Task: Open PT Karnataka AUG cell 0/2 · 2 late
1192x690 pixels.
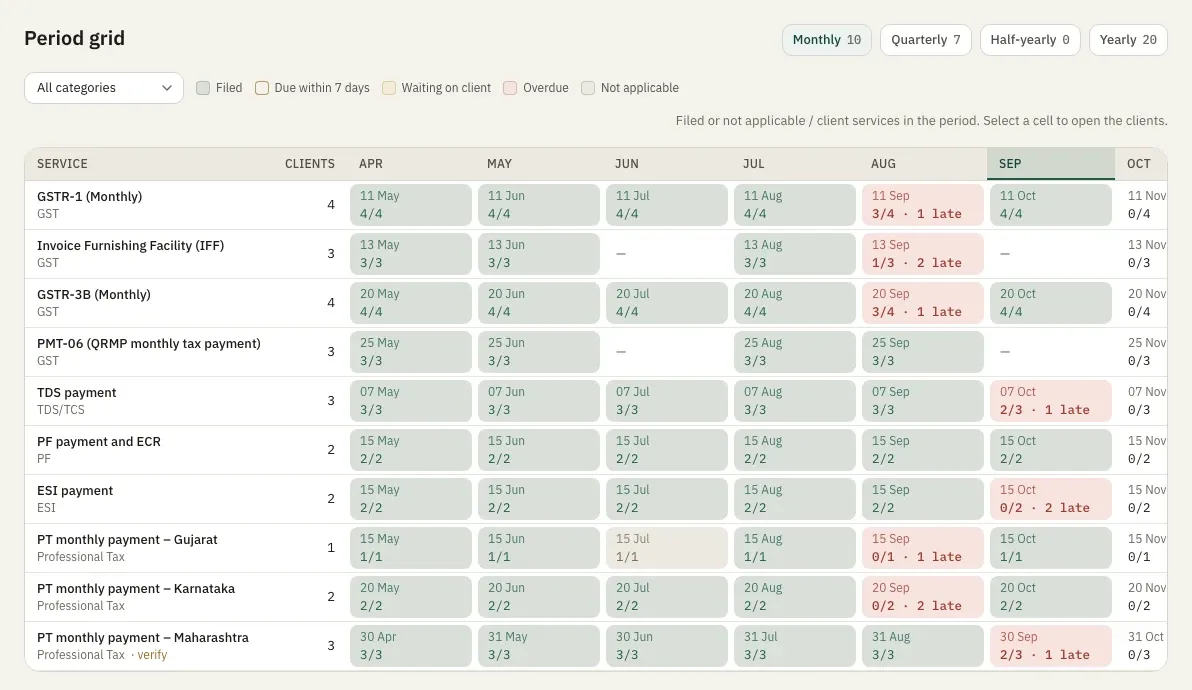Action: tap(923, 597)
